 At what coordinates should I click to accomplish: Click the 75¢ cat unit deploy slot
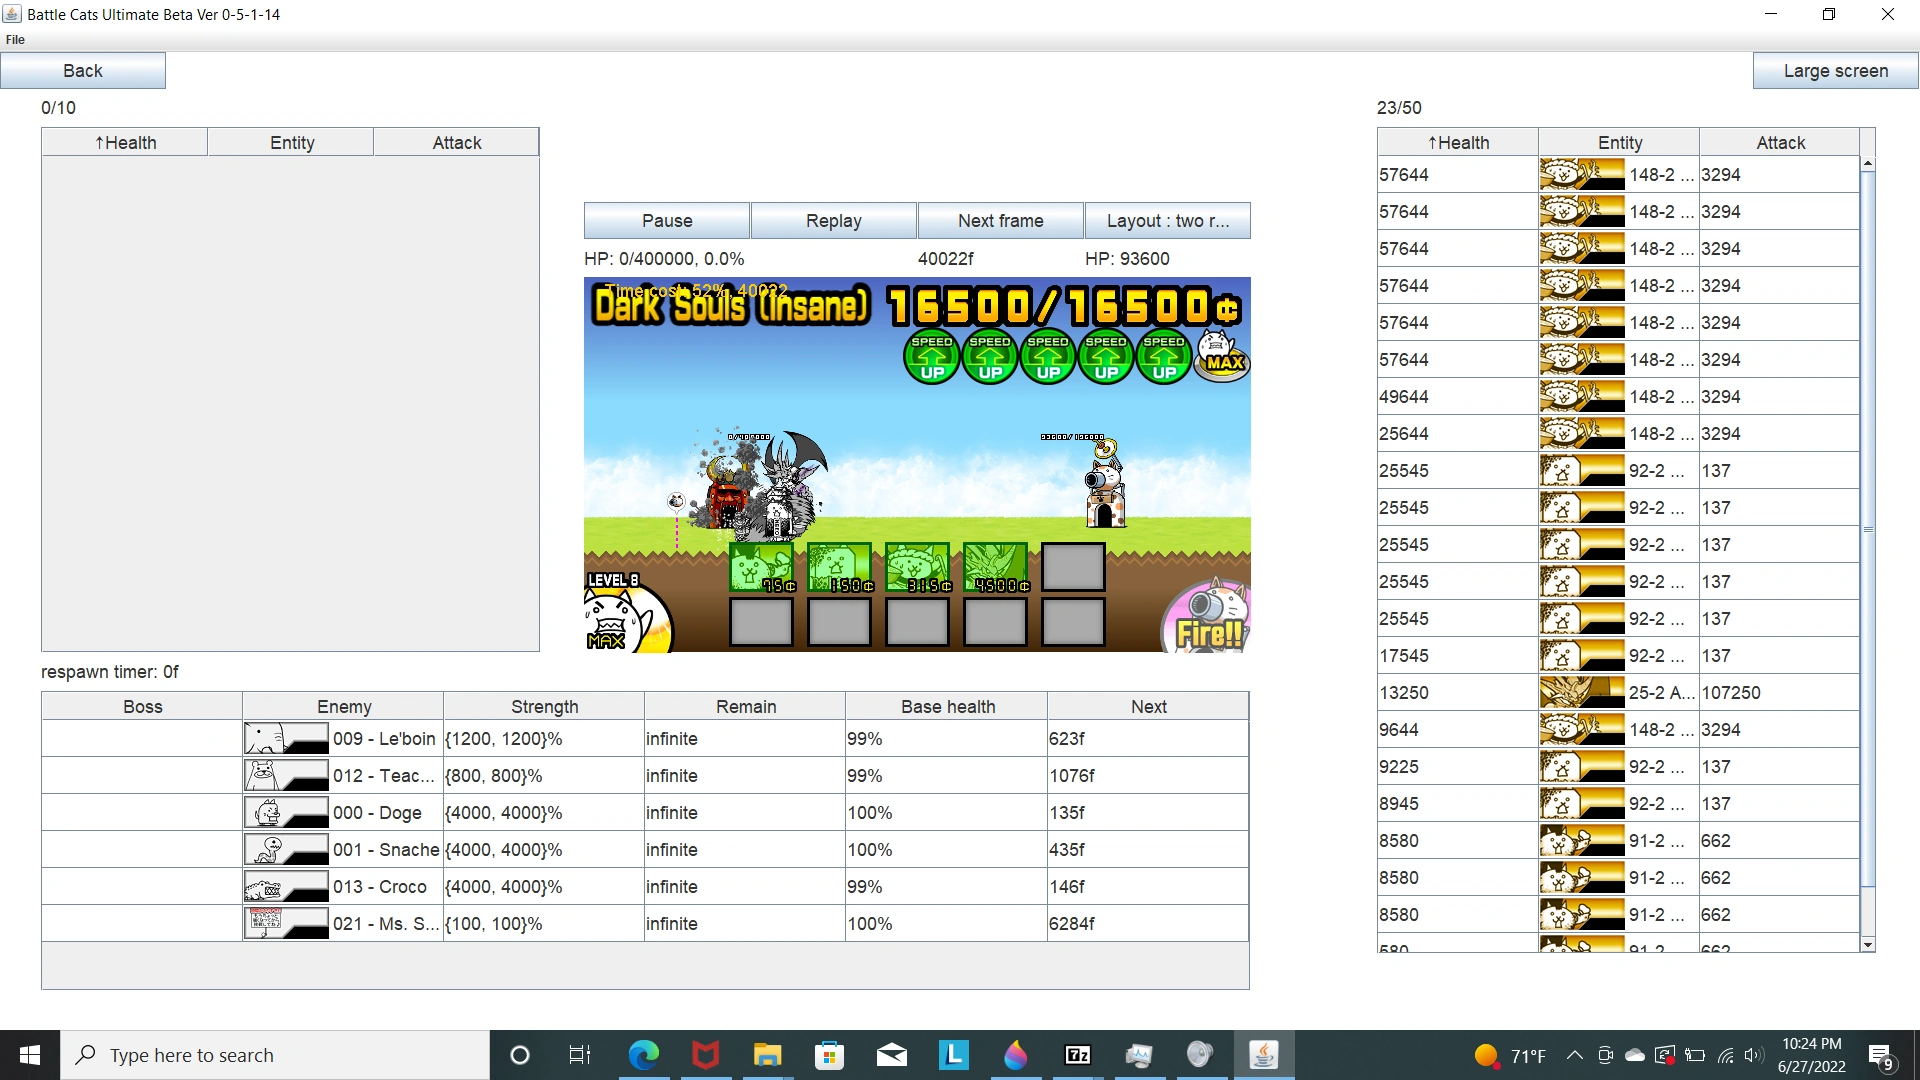(761, 568)
